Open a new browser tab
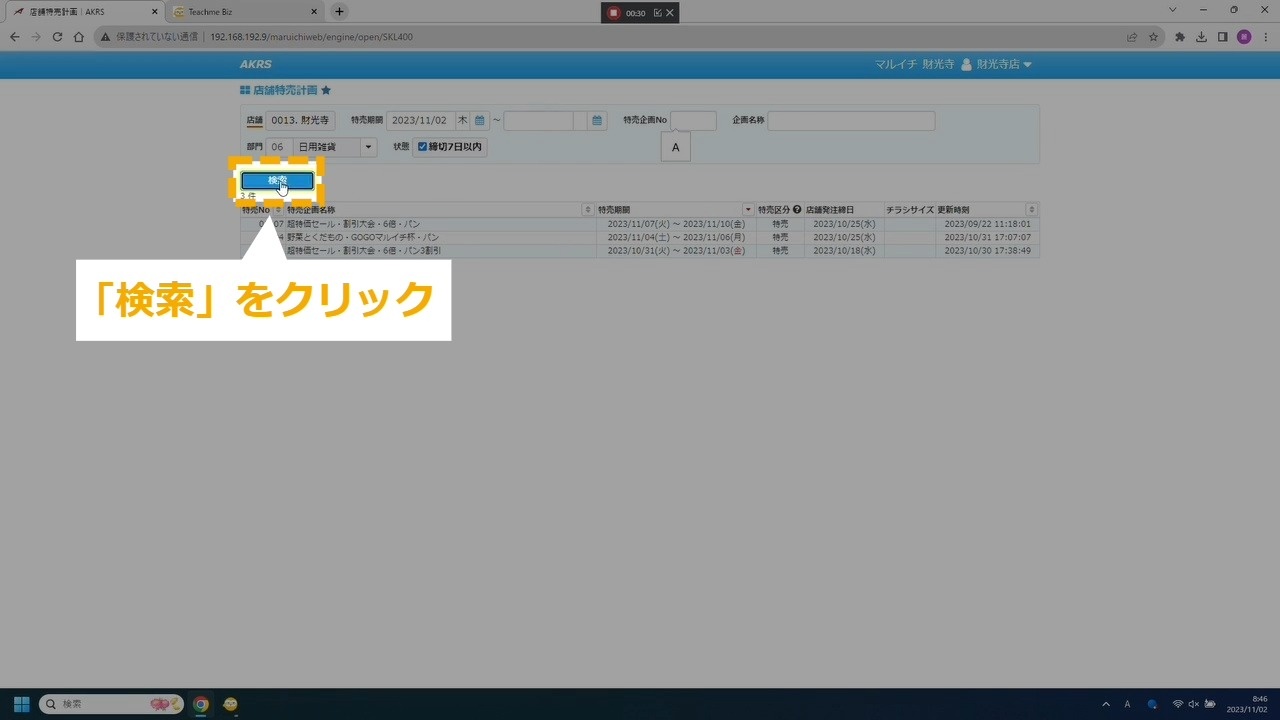This screenshot has width=1280, height=720. tap(339, 12)
